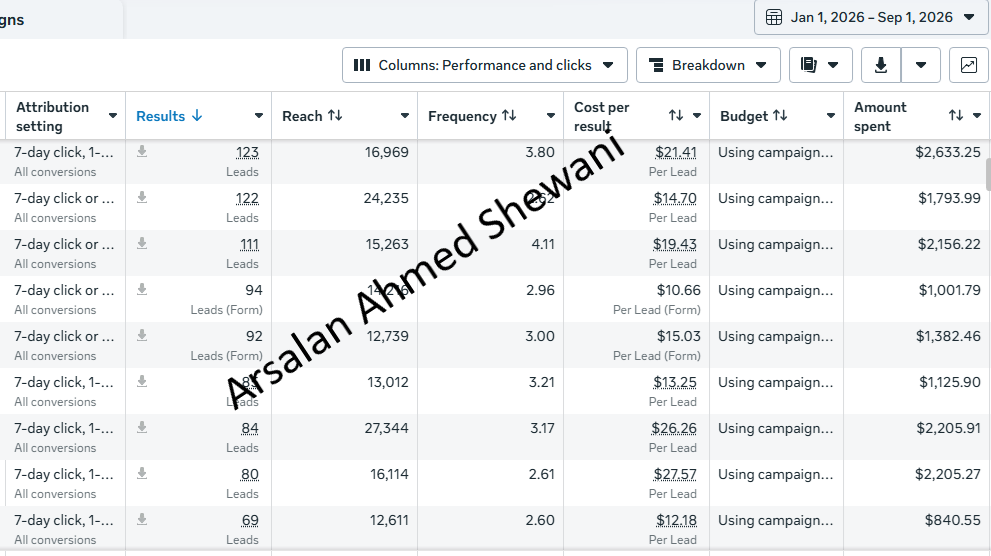Select Using campaign budget cell in $2,156.22 row

point(775,245)
